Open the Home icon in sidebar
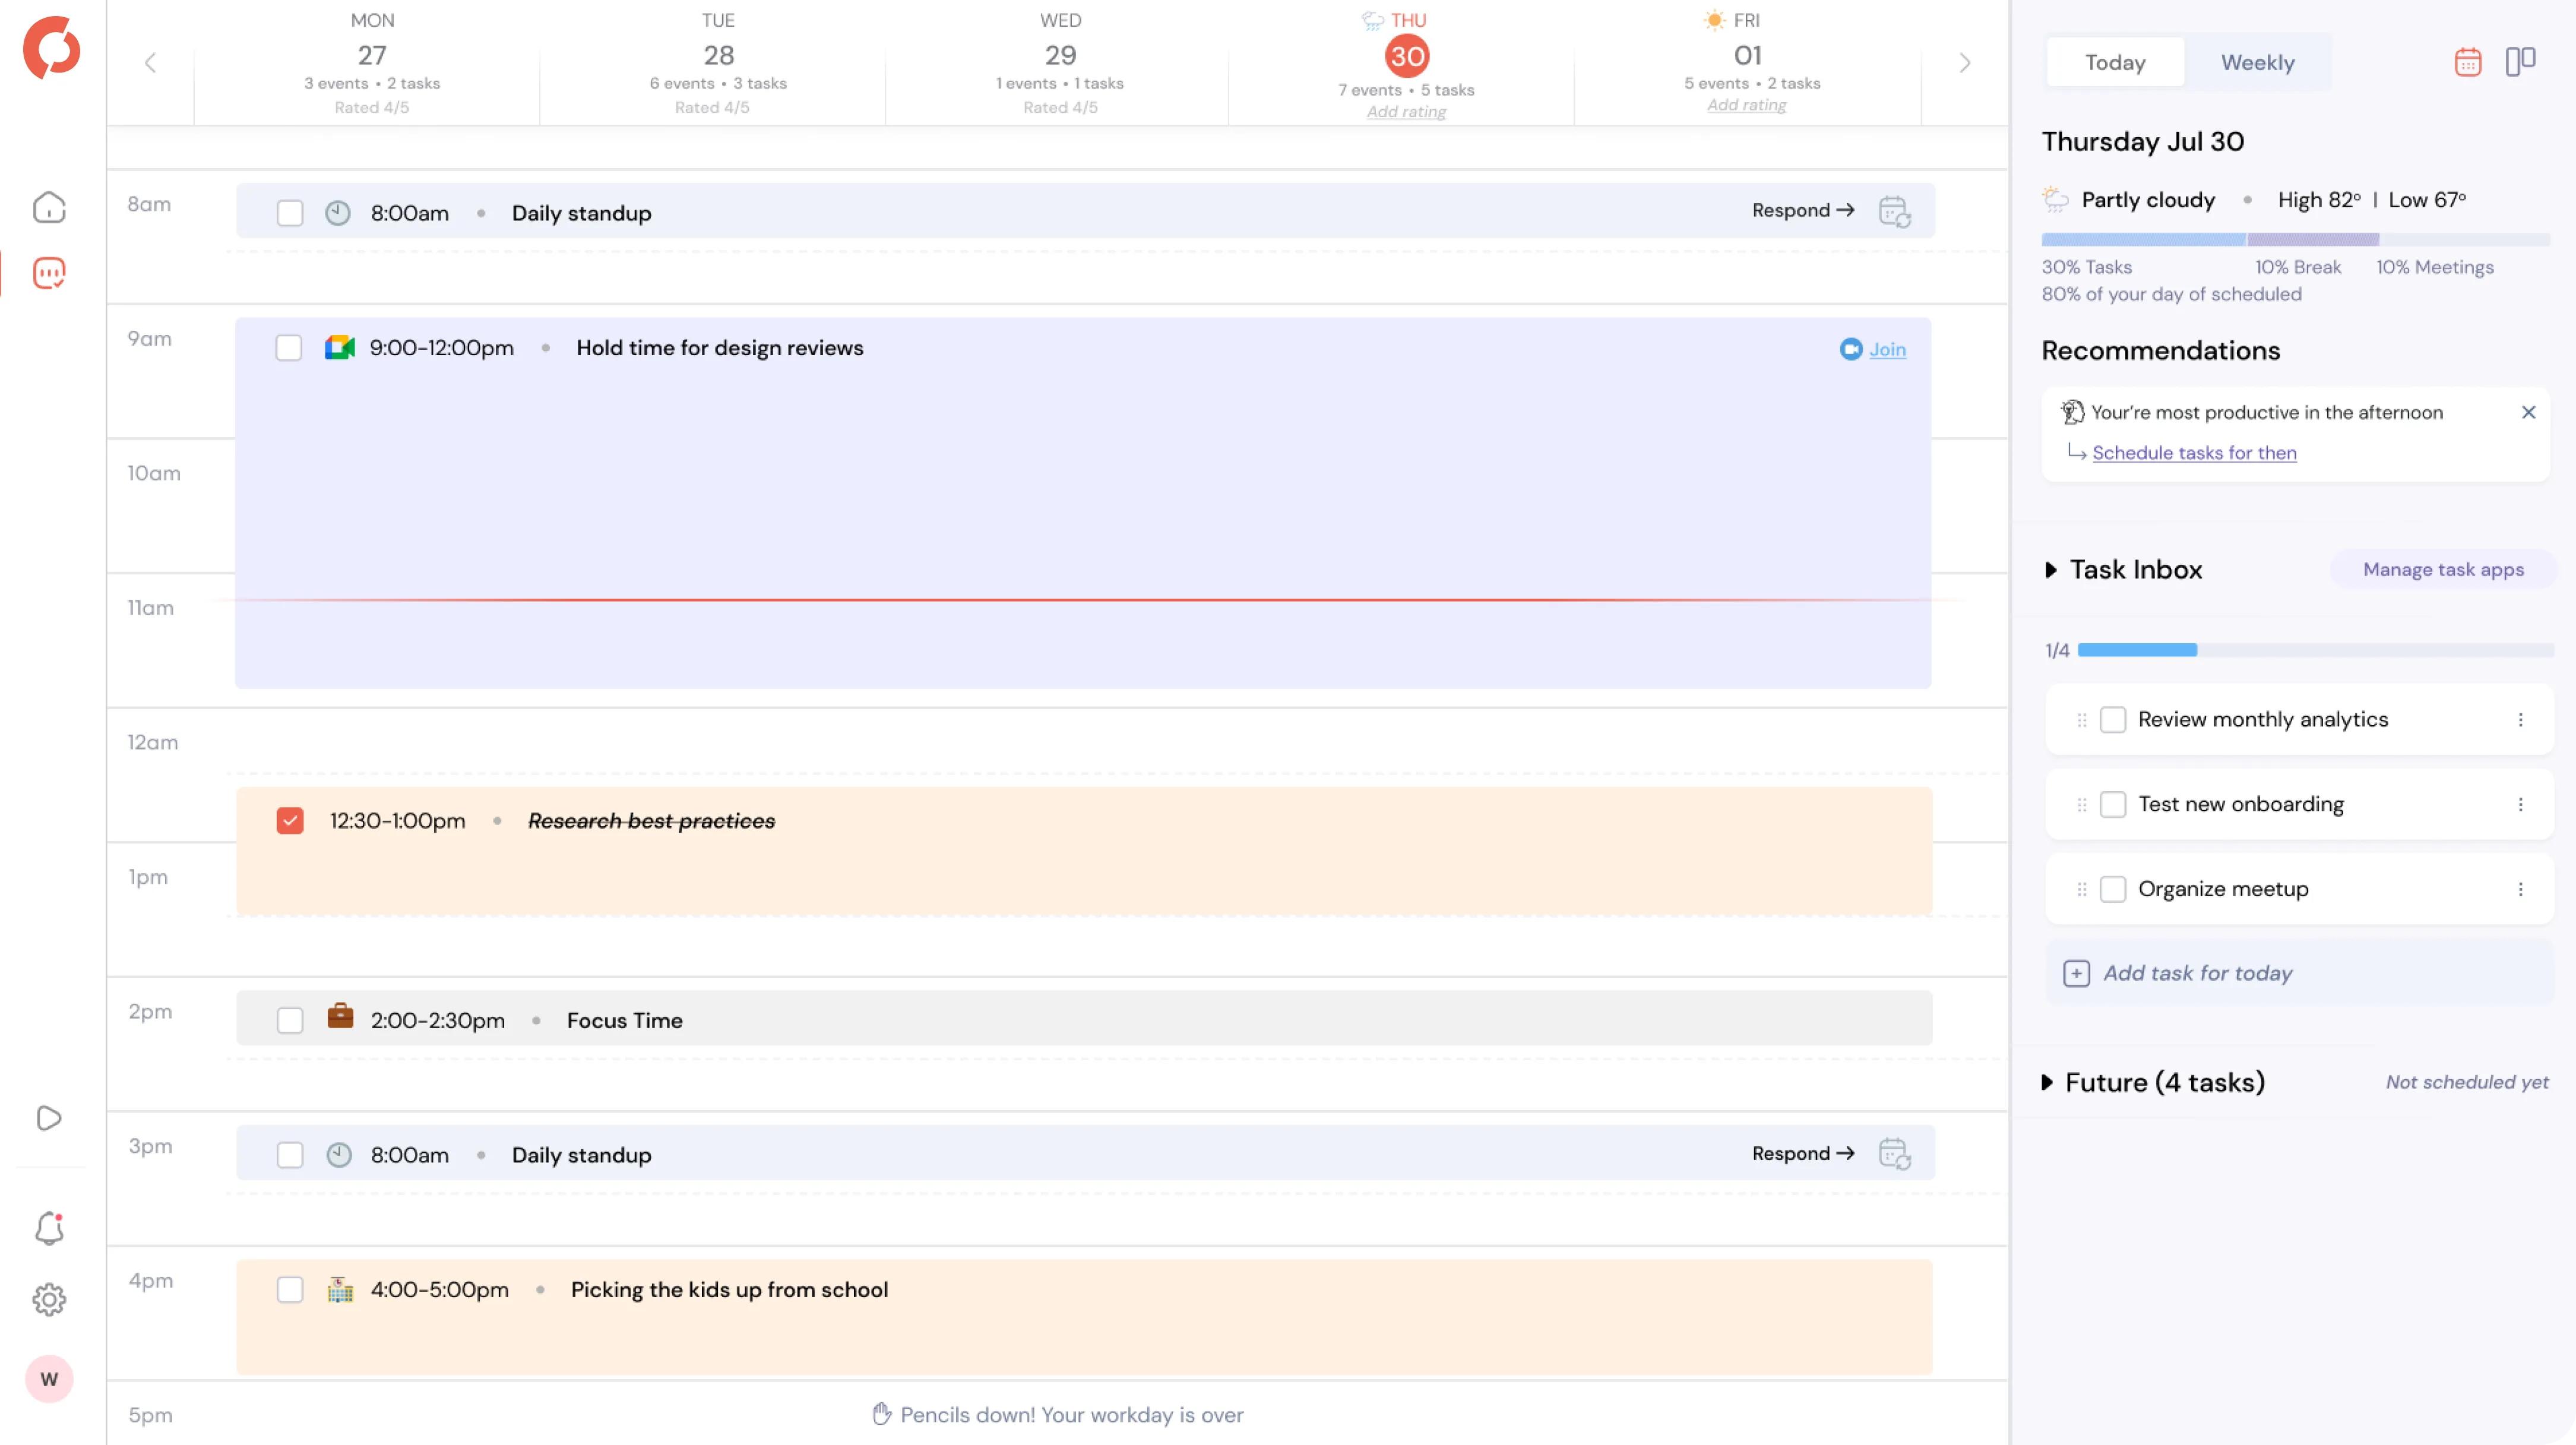2576x1445 pixels. pyautogui.click(x=49, y=208)
